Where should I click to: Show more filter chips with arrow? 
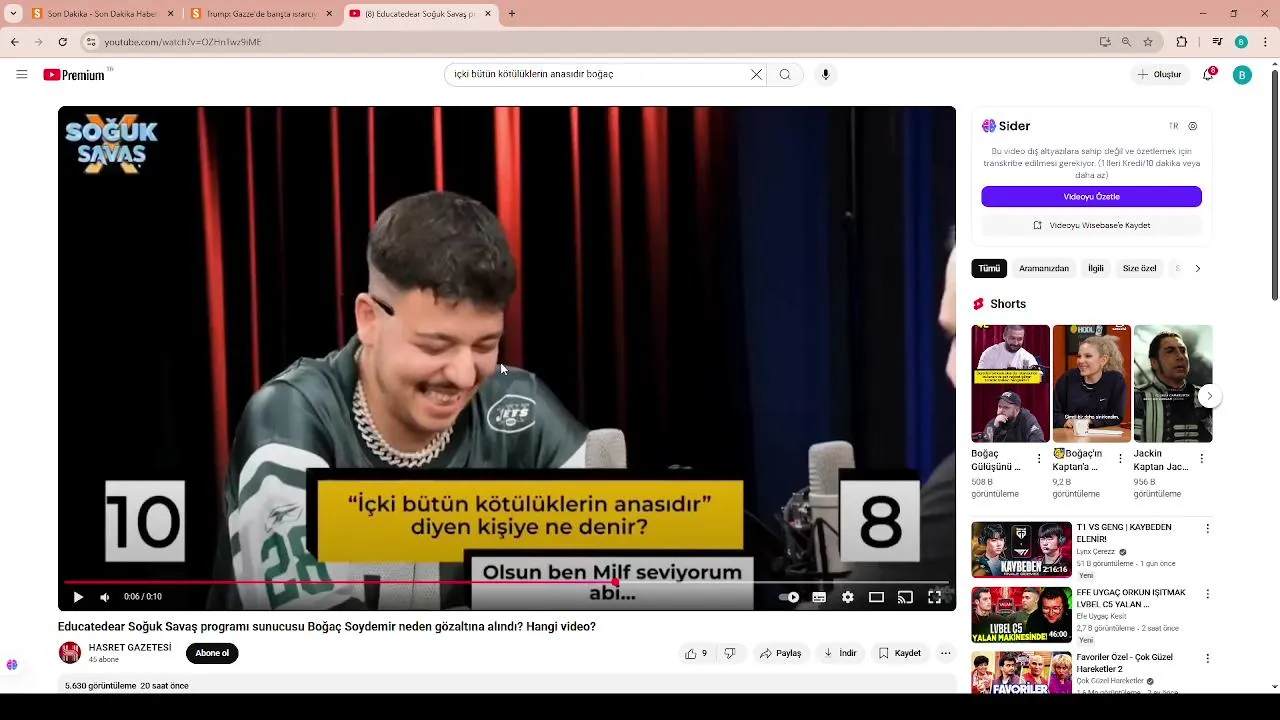(1197, 268)
